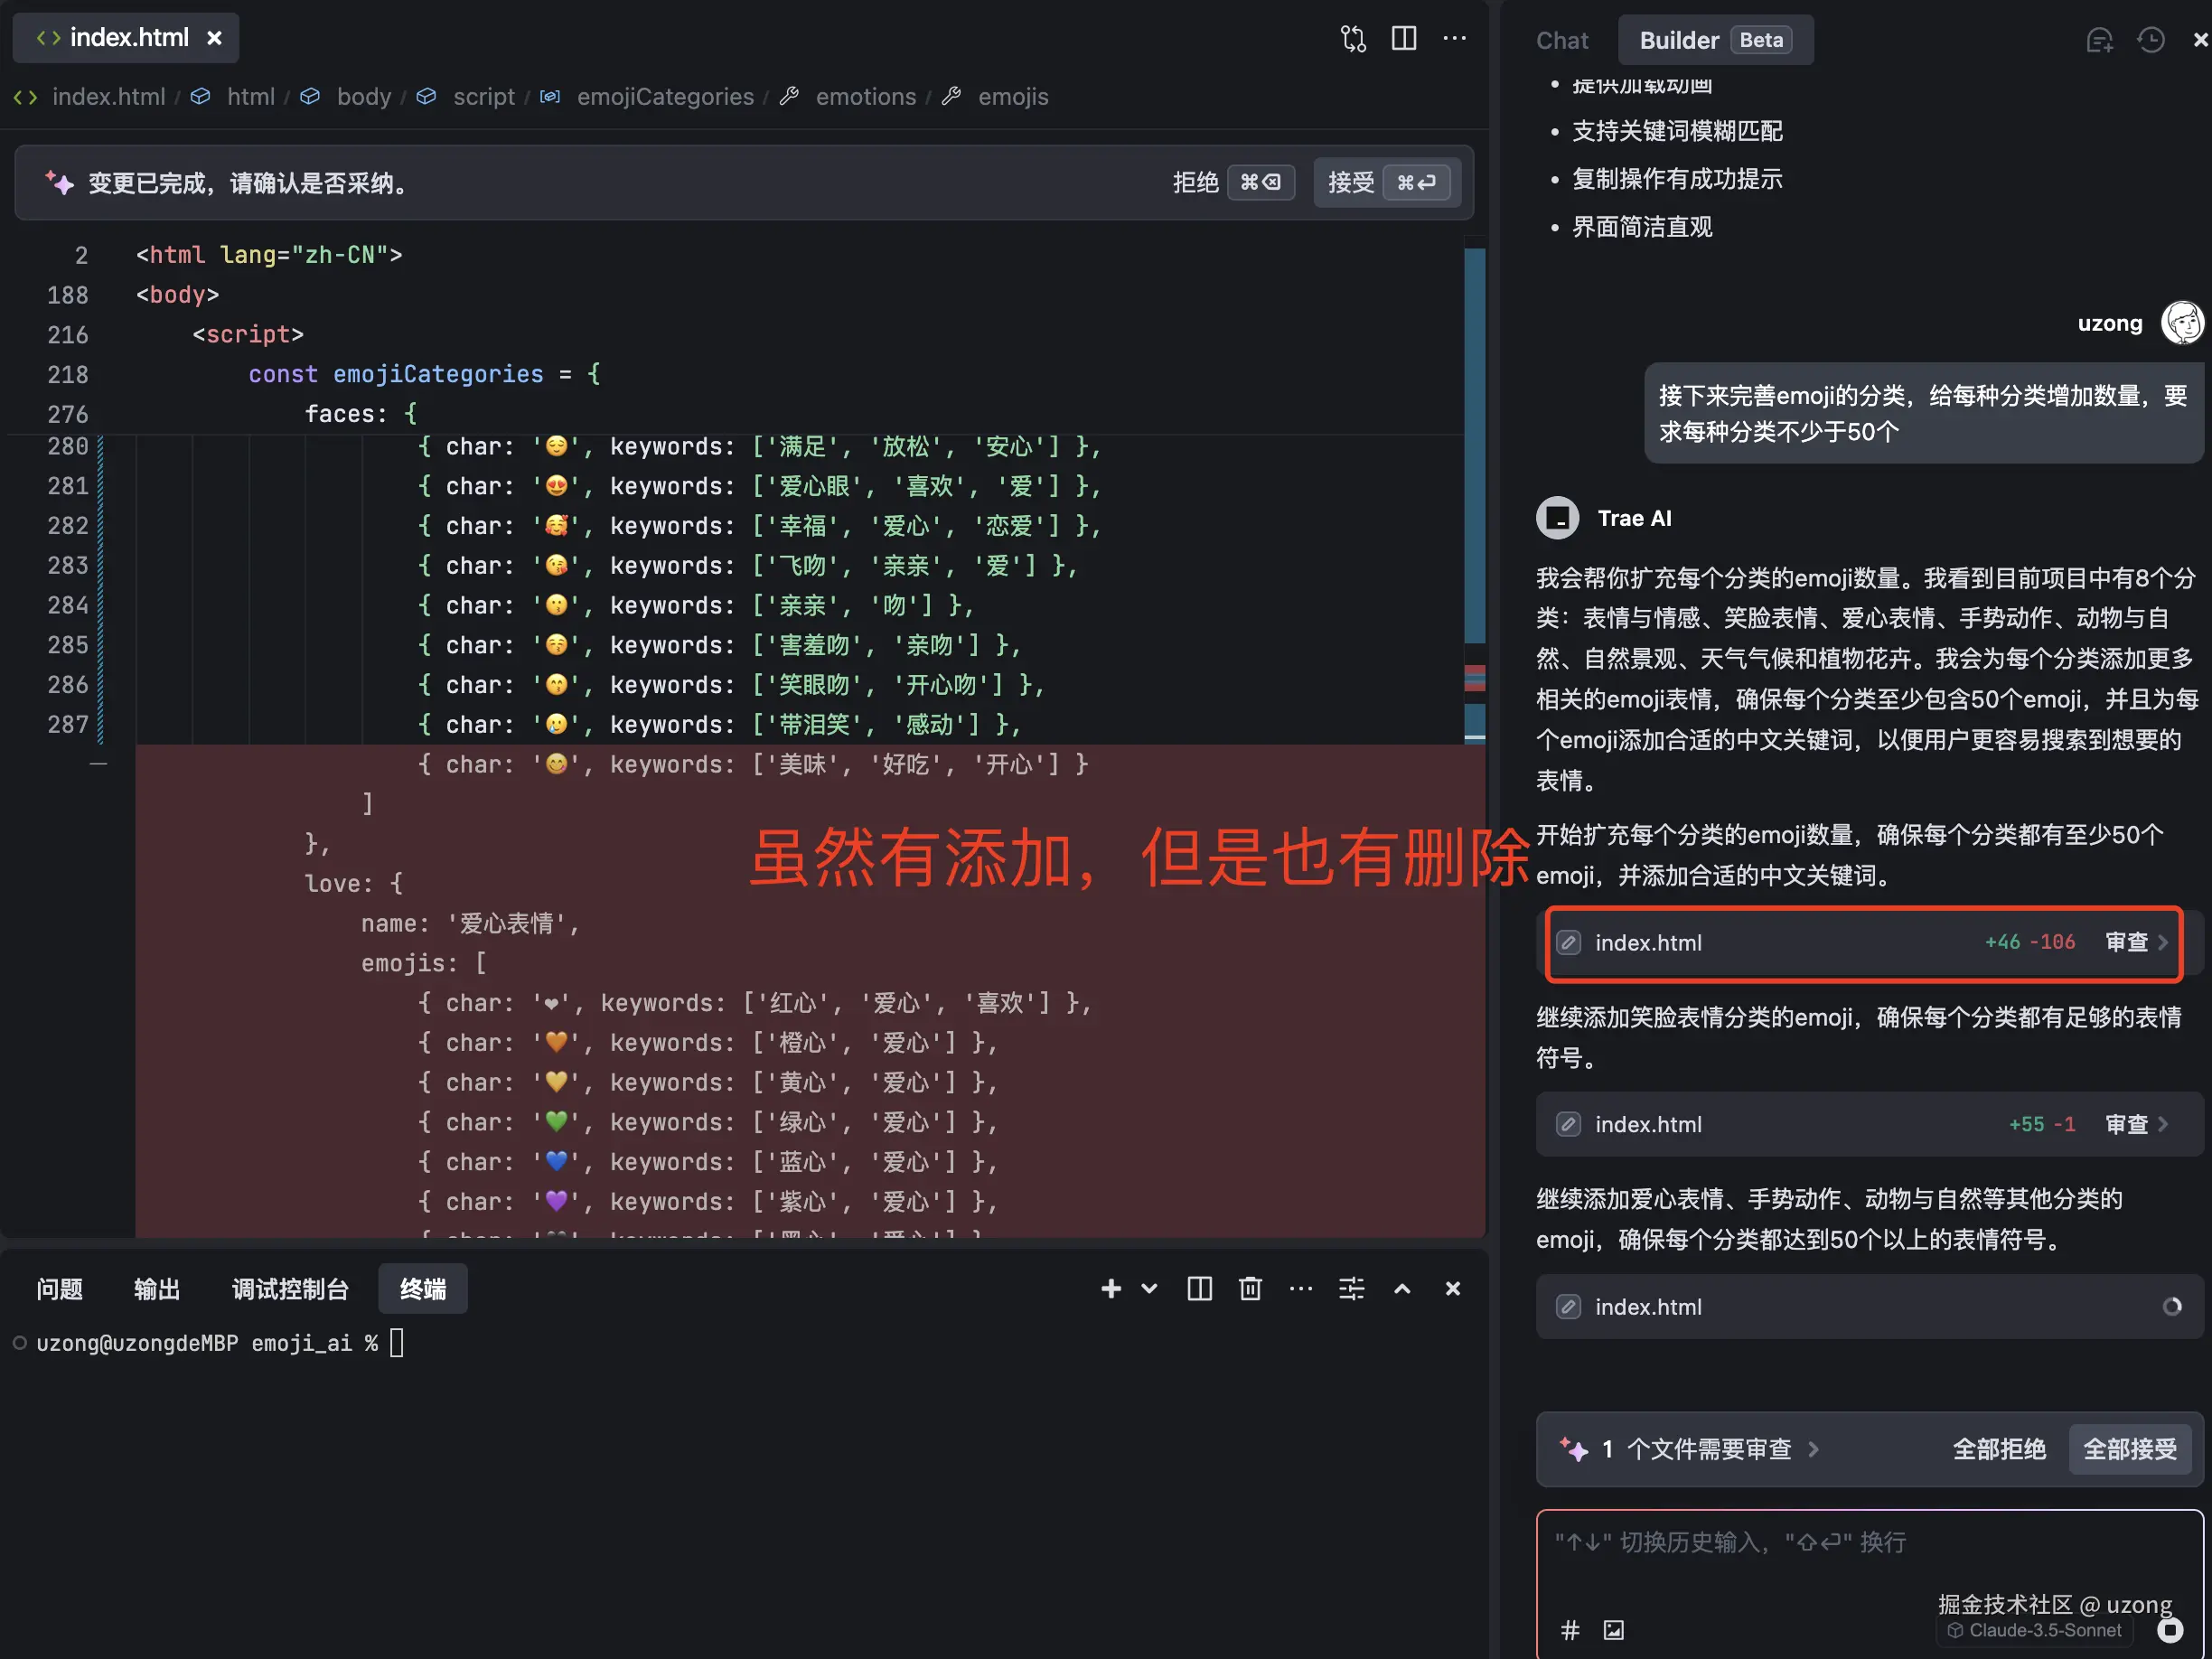Stop the AI response generation
This screenshot has width=2212, height=1659.
coord(2169,1630)
